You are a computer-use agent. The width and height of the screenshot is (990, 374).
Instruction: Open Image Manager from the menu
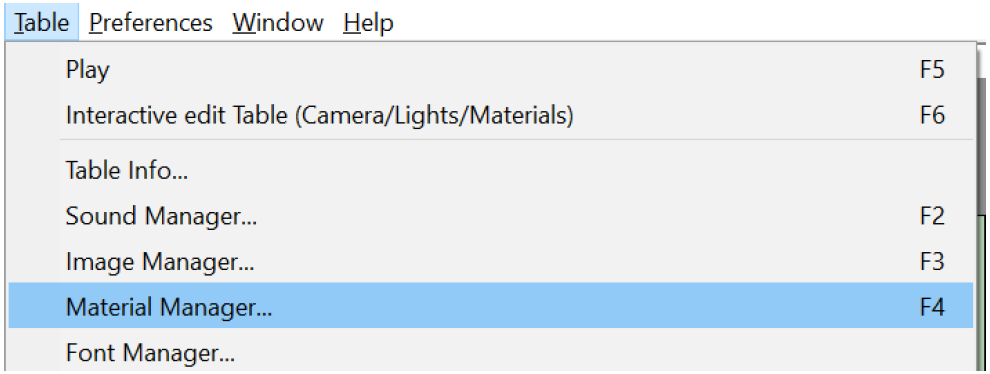(491, 261)
